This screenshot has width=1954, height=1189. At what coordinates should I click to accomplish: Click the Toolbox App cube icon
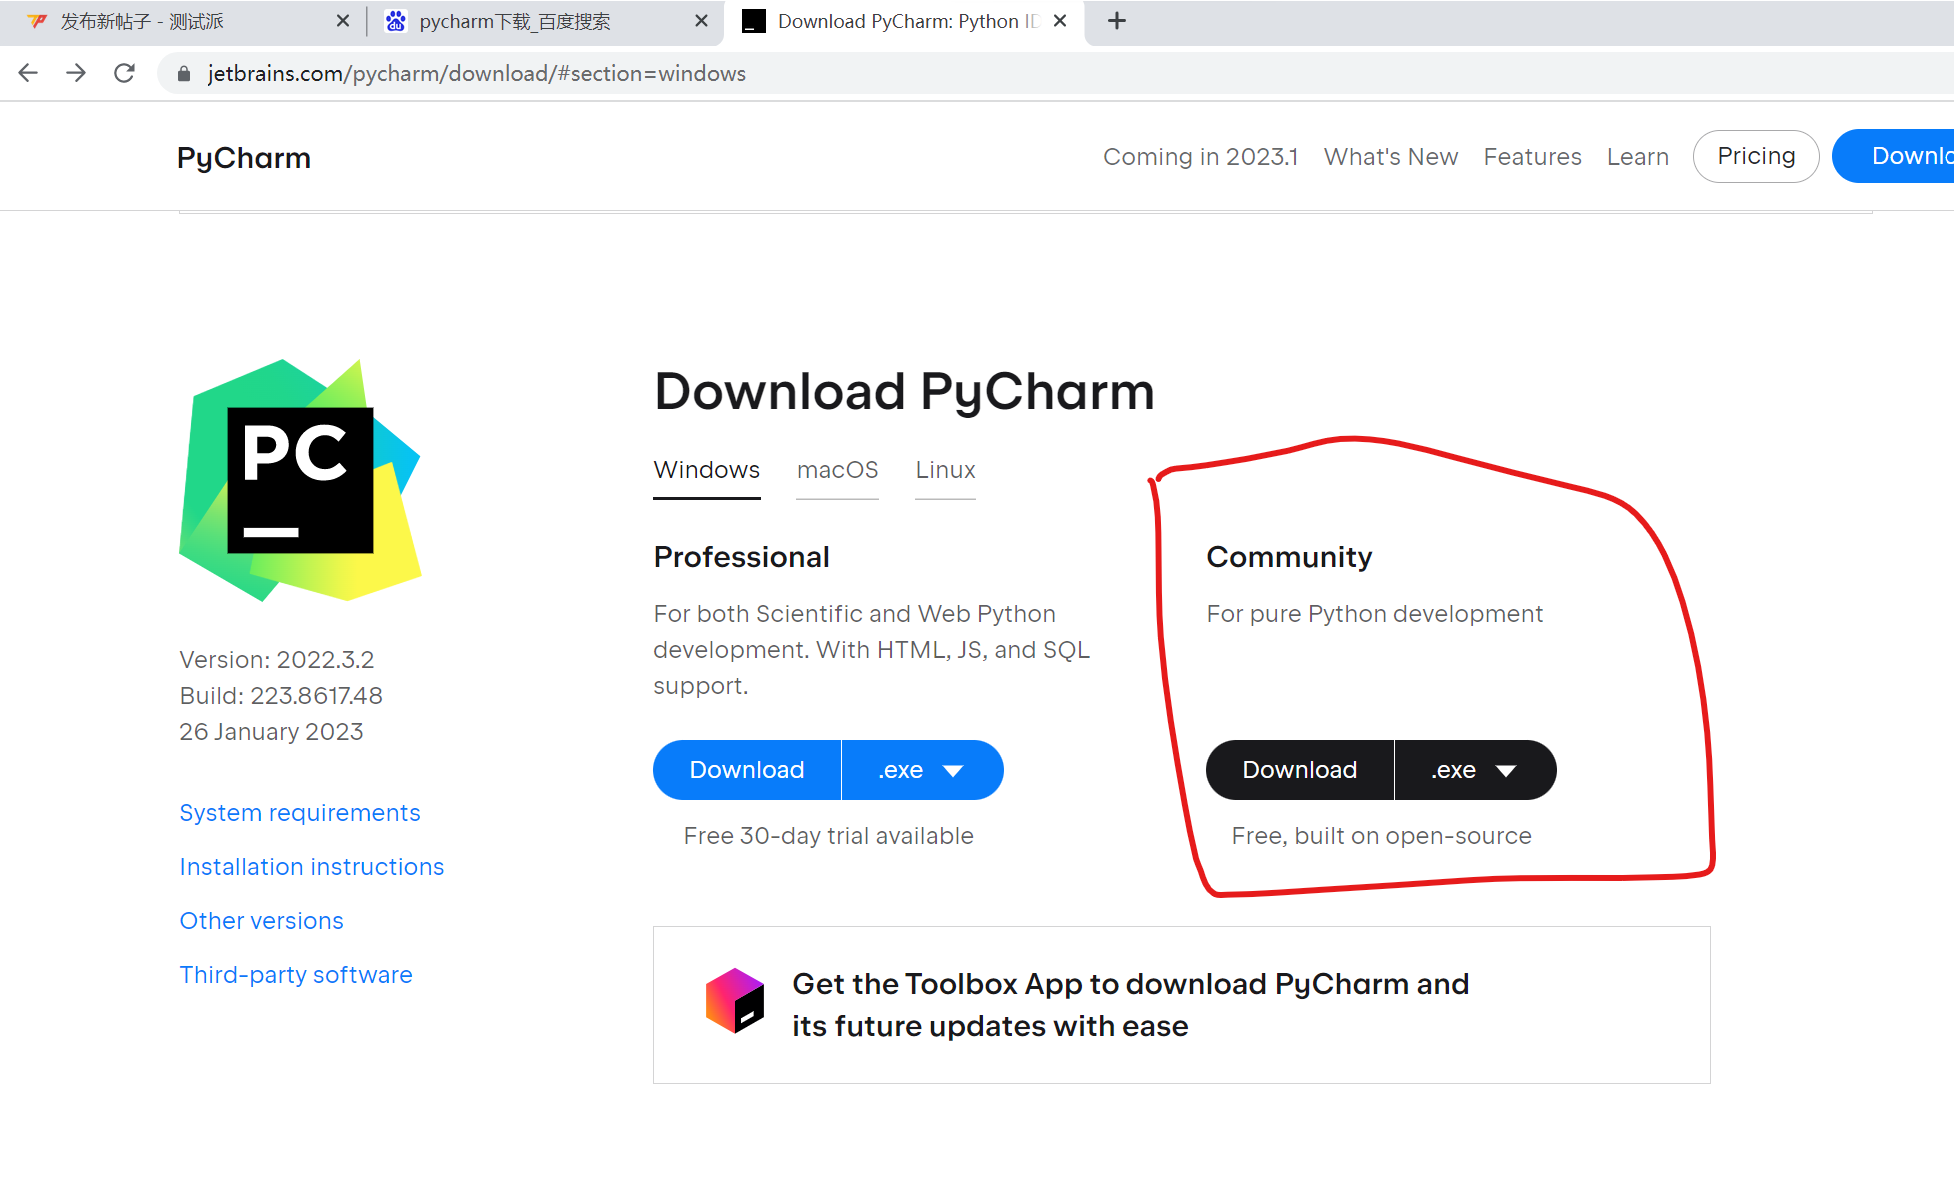pos(735,1001)
